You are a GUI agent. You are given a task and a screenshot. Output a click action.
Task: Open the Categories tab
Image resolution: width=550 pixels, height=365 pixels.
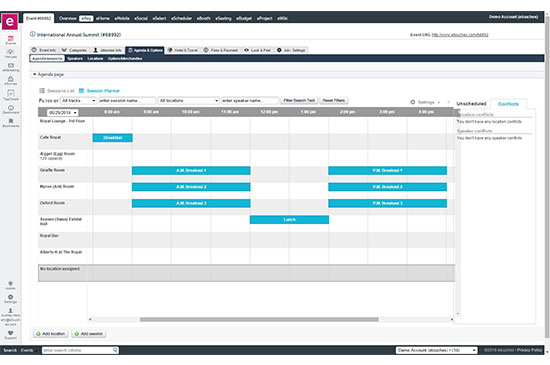(74, 50)
